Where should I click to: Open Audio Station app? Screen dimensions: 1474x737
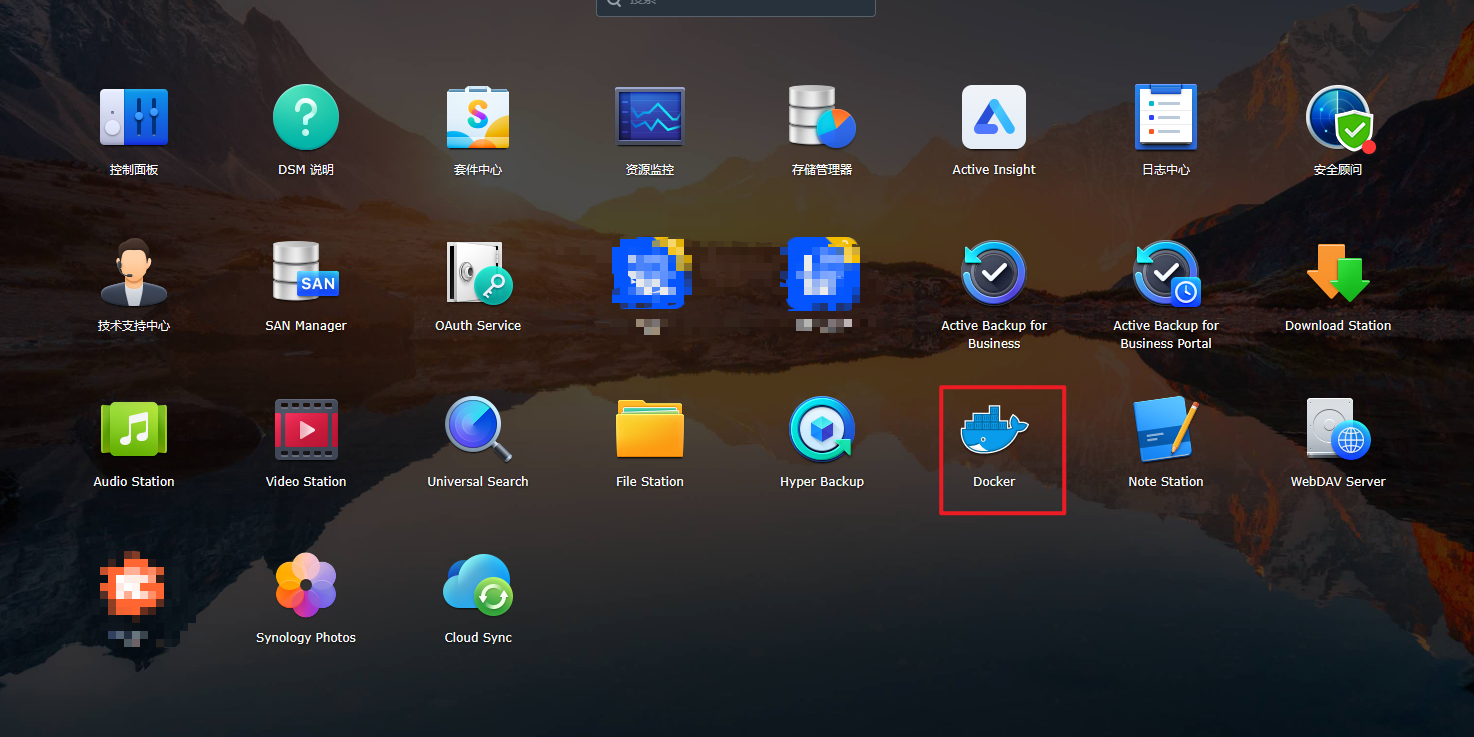click(x=134, y=429)
